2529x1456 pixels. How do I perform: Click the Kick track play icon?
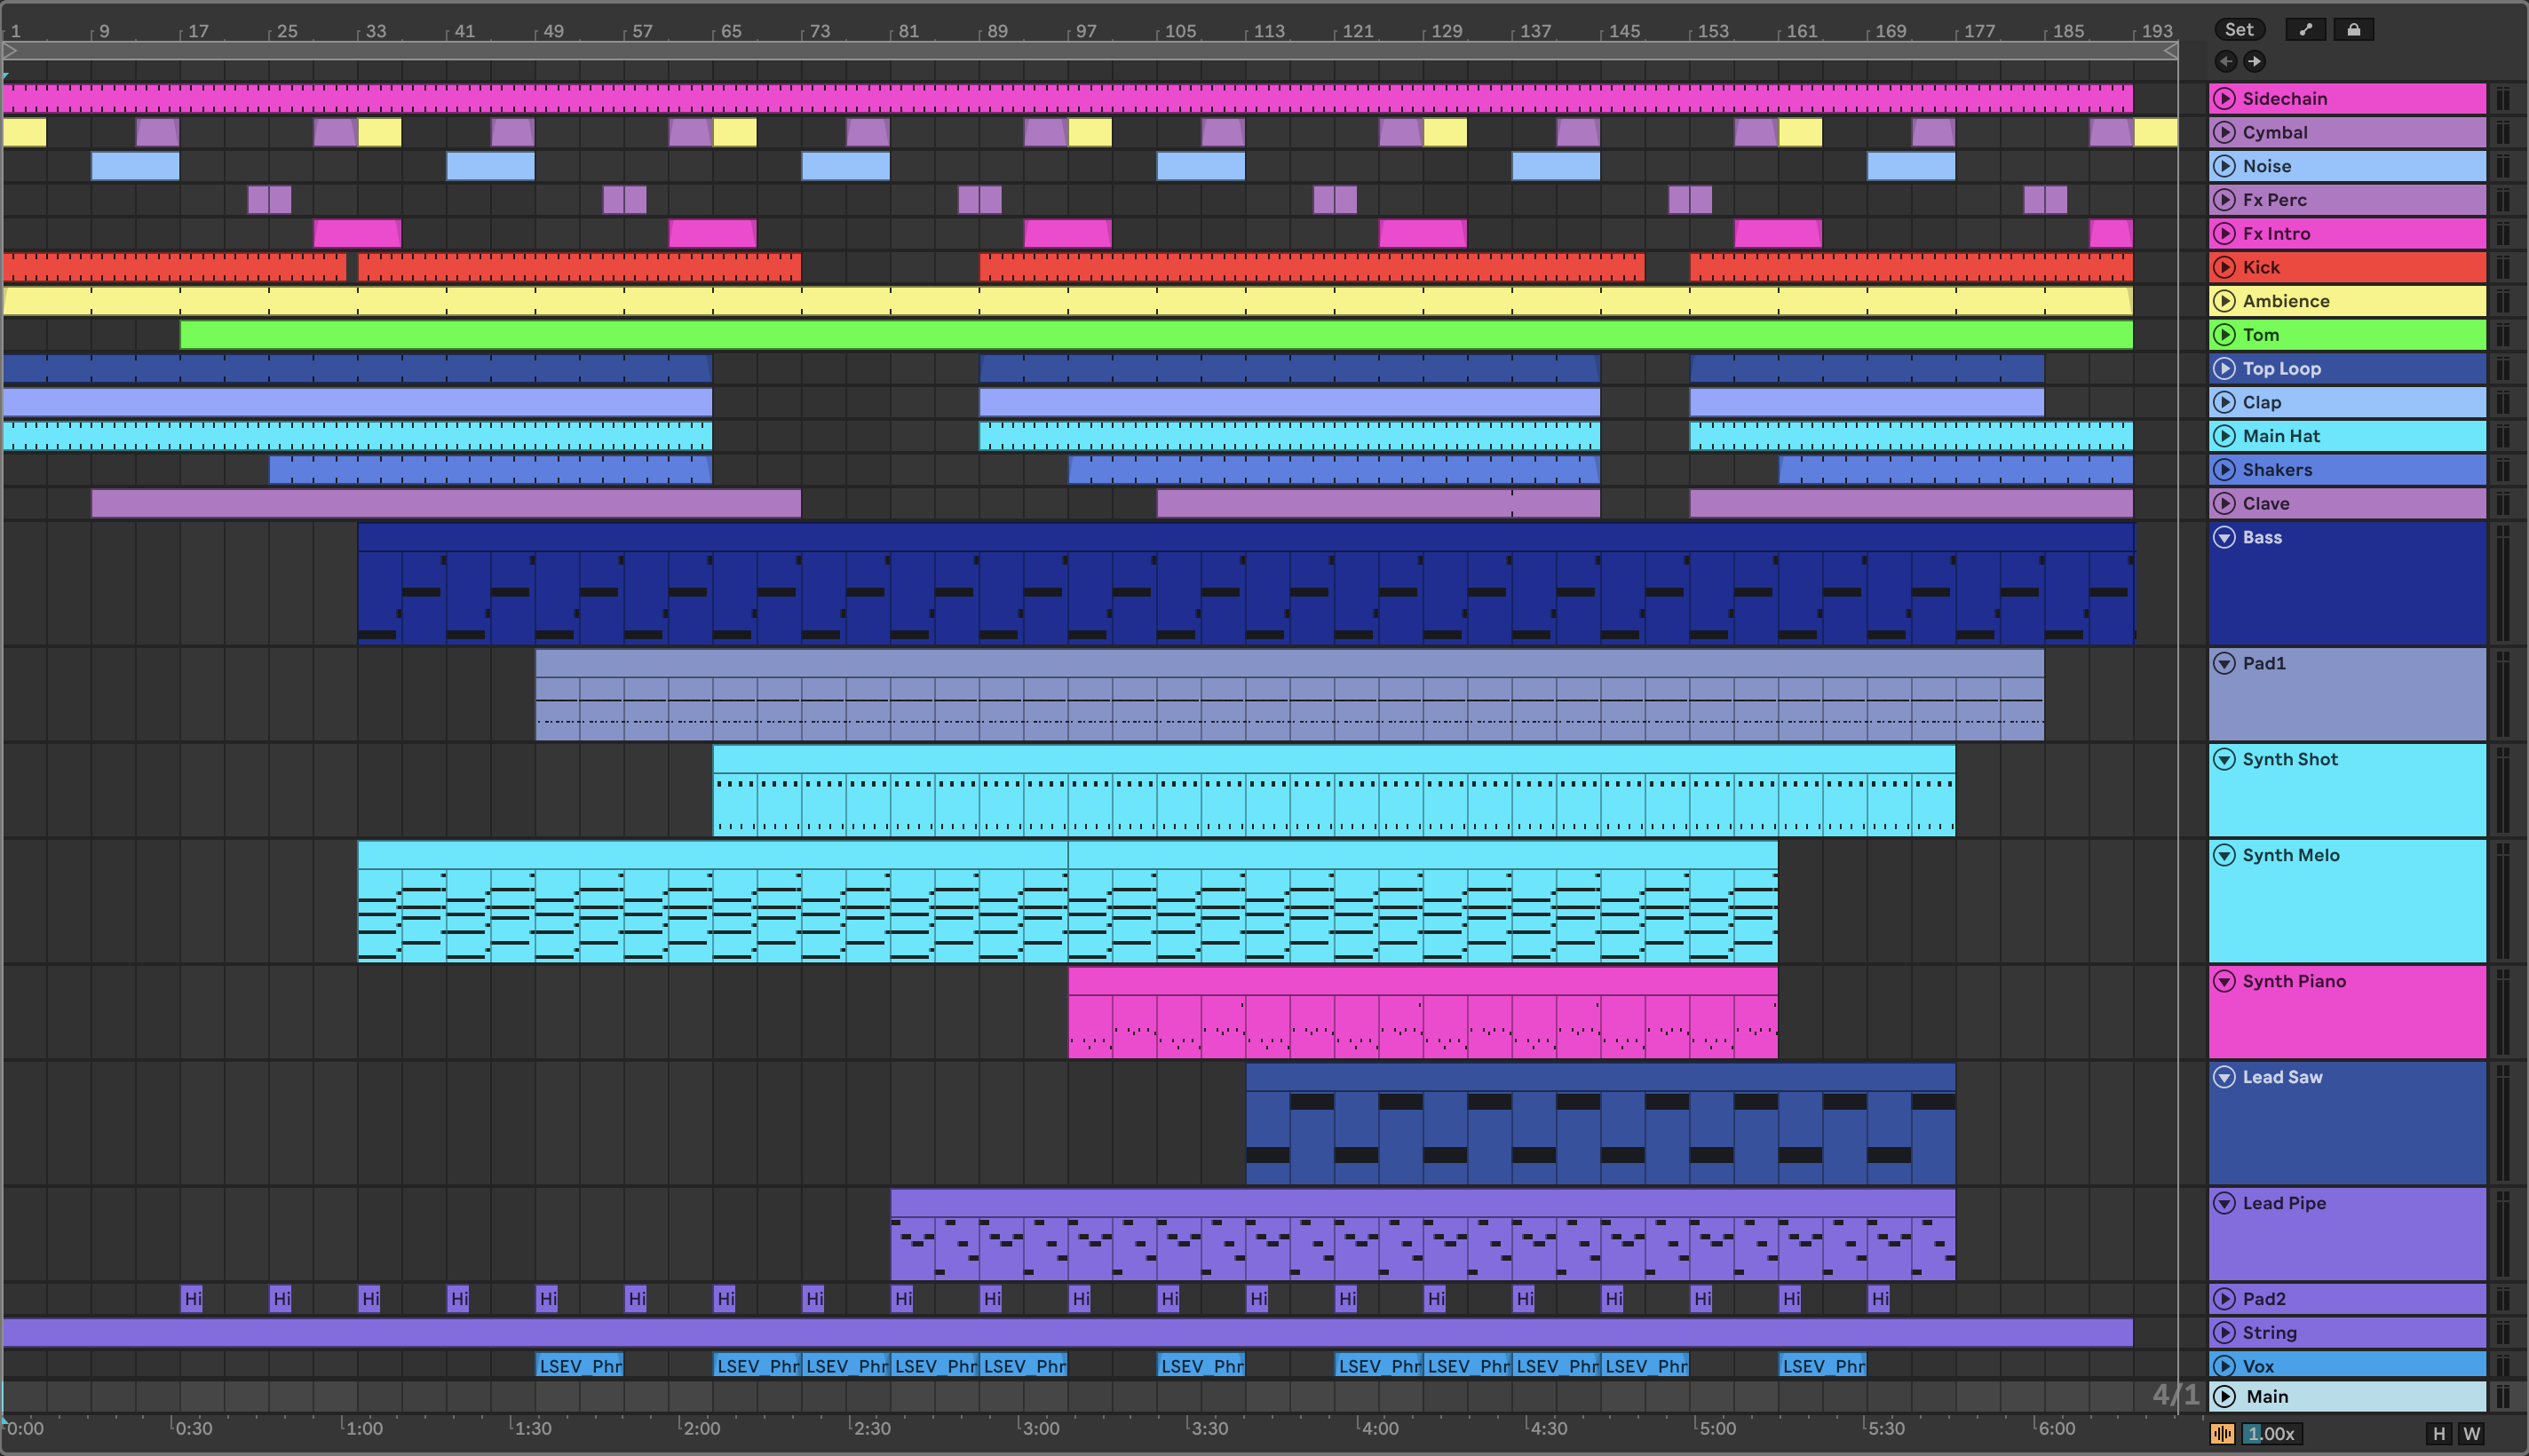click(2224, 267)
